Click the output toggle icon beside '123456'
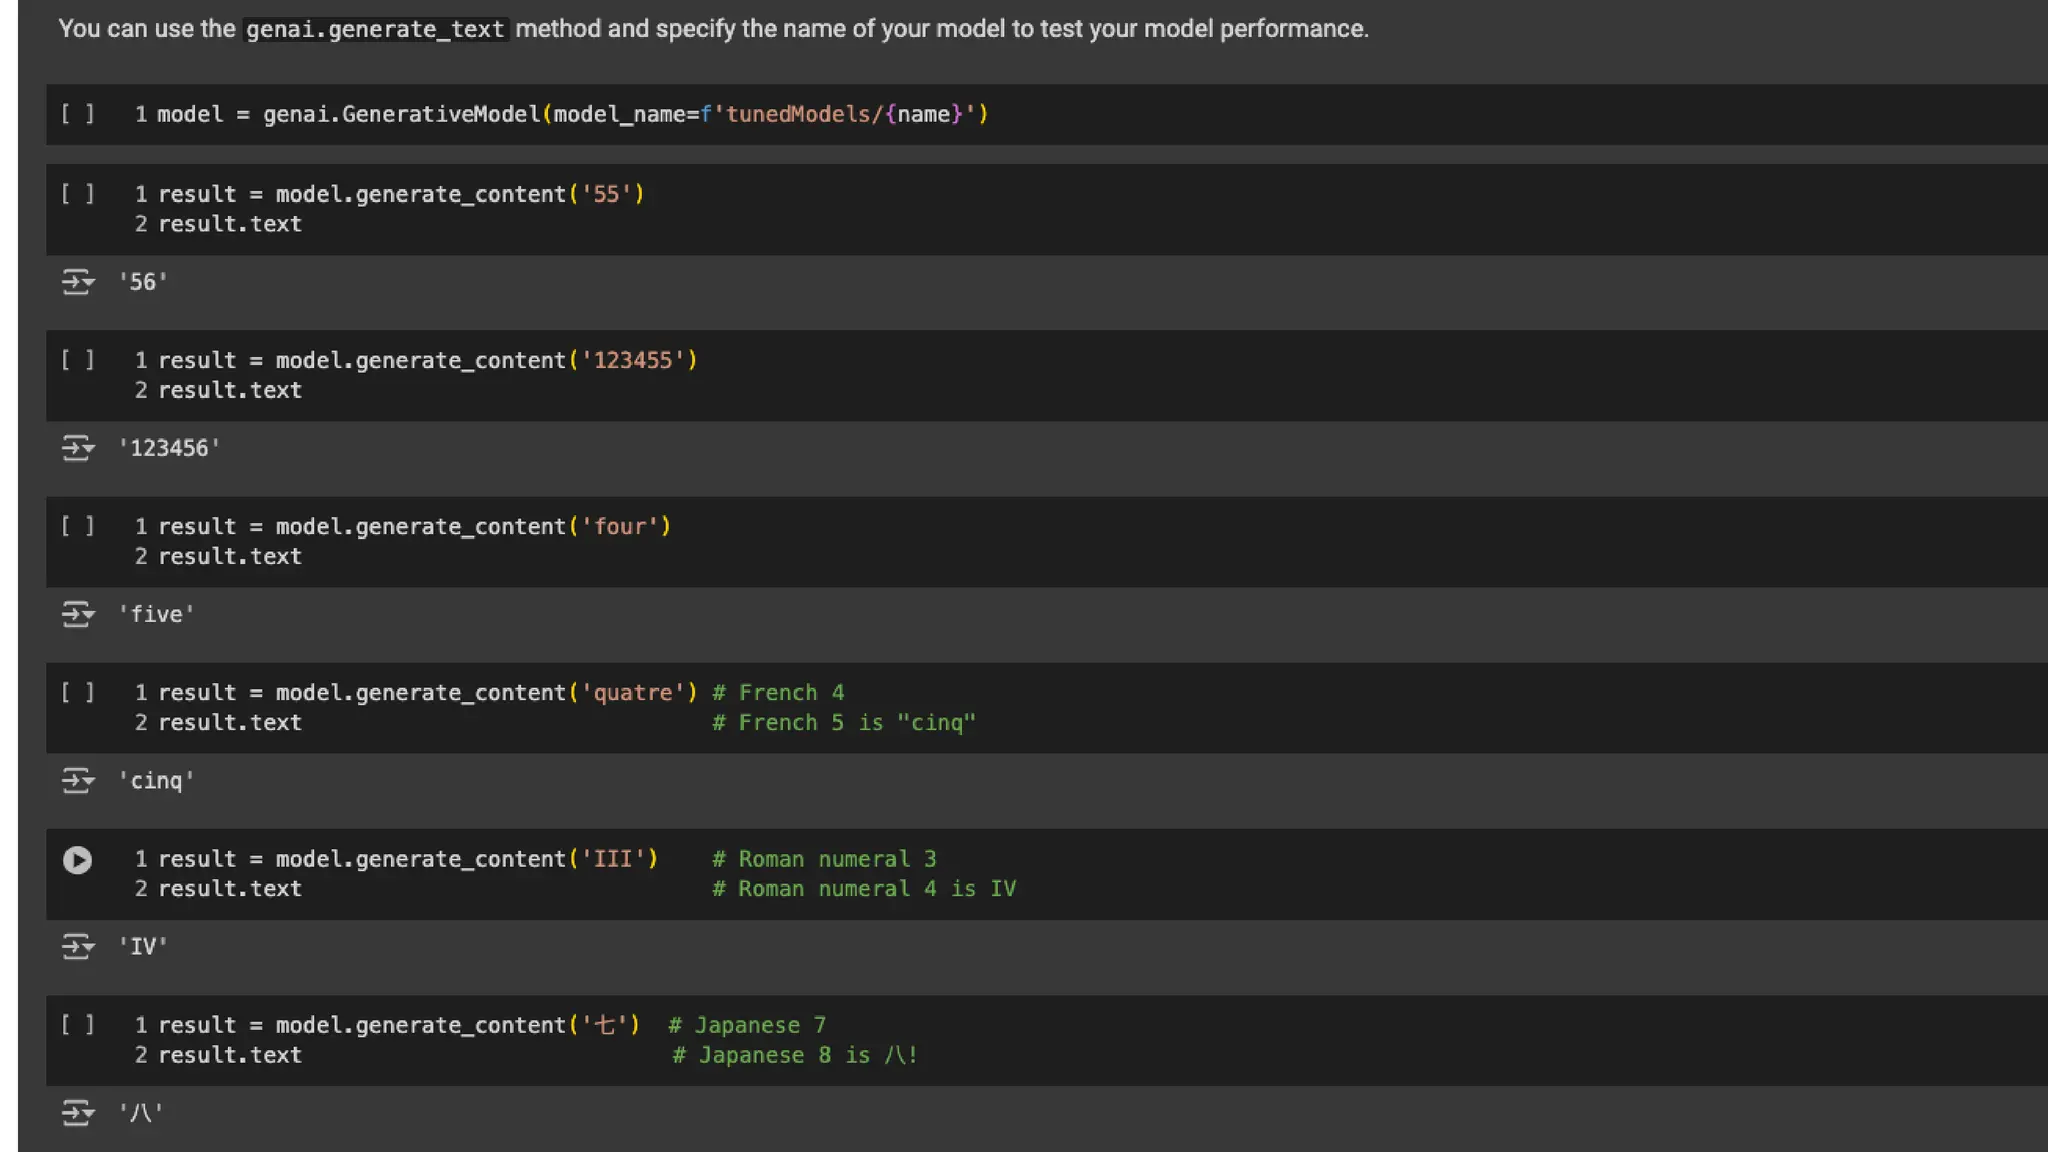Viewport: 2048px width, 1152px height. pyautogui.click(x=77, y=448)
